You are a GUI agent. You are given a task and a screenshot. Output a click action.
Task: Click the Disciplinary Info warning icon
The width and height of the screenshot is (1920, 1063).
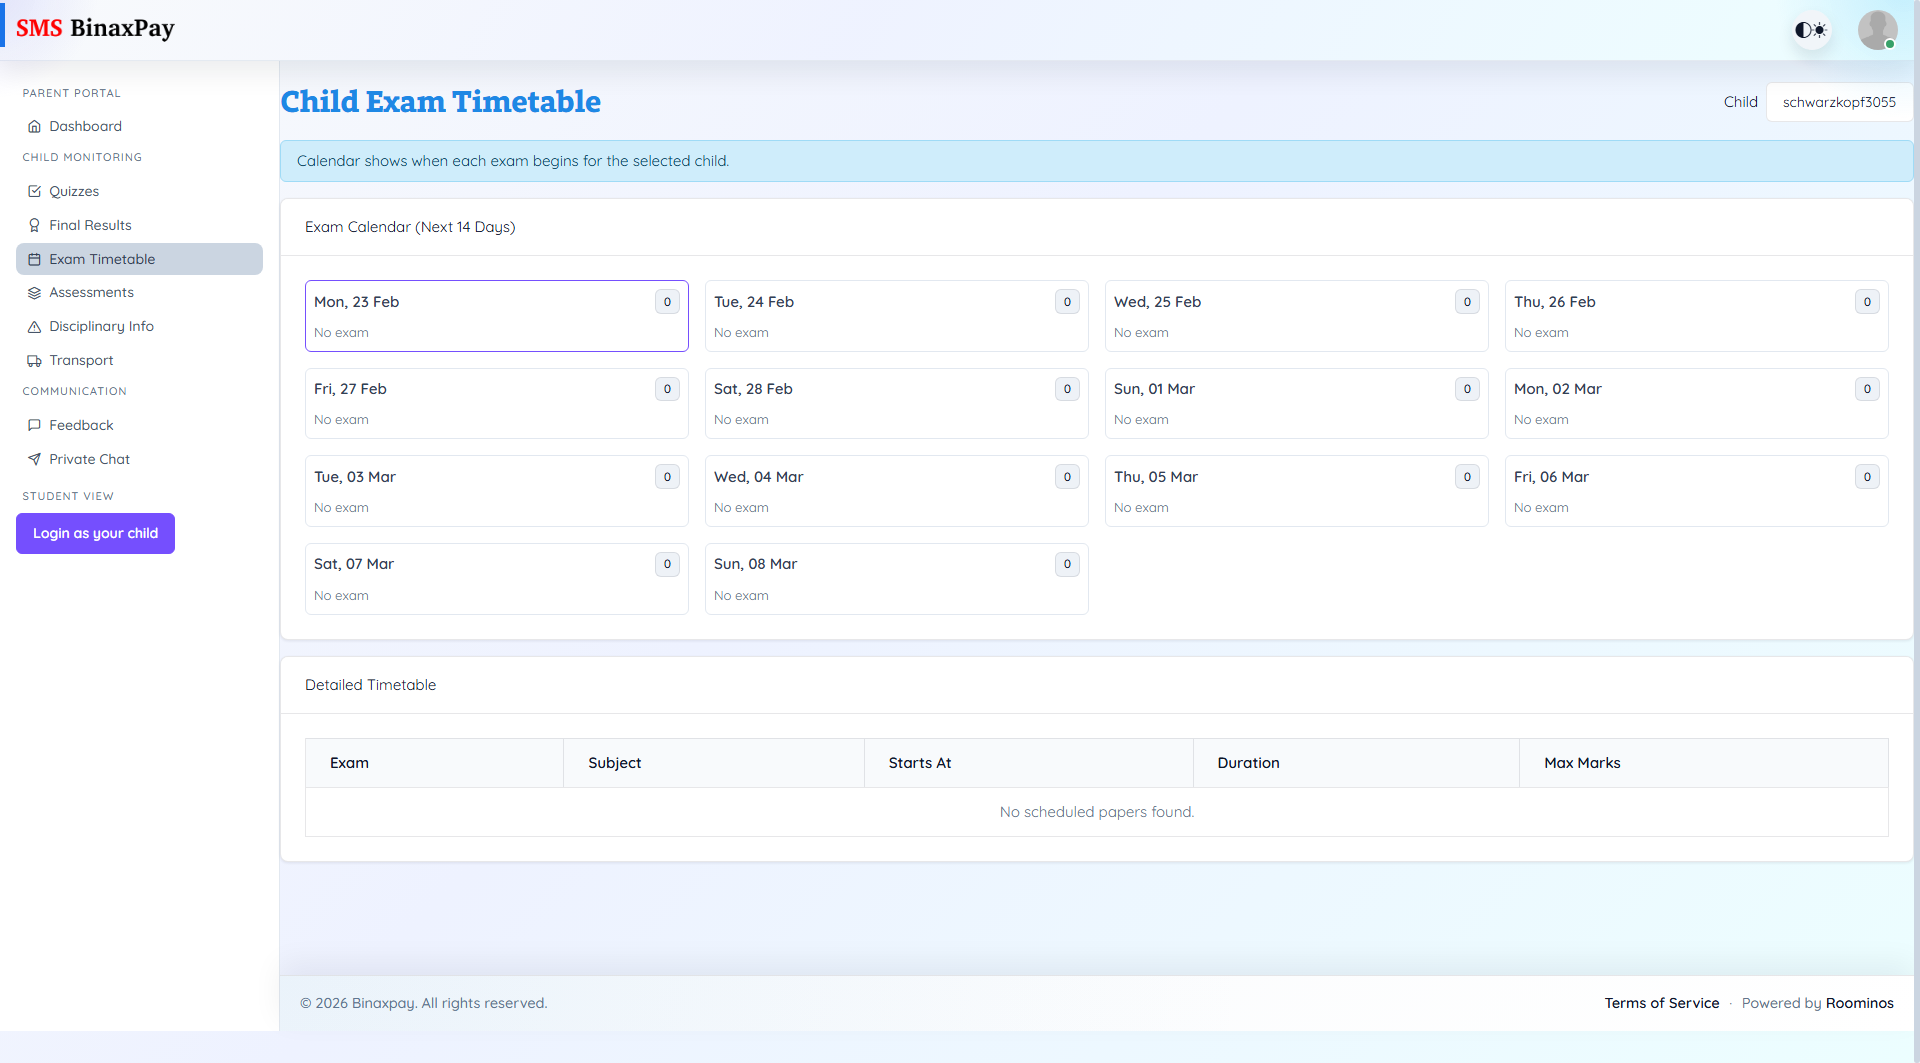pos(34,327)
